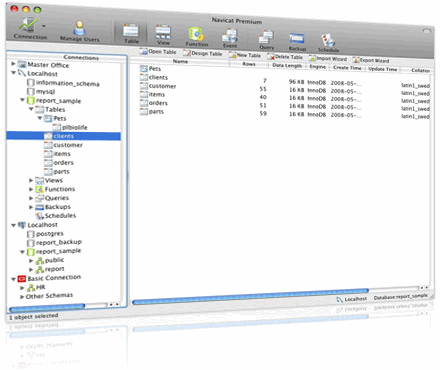
Task: Select the report_backup database
Action: point(54,242)
